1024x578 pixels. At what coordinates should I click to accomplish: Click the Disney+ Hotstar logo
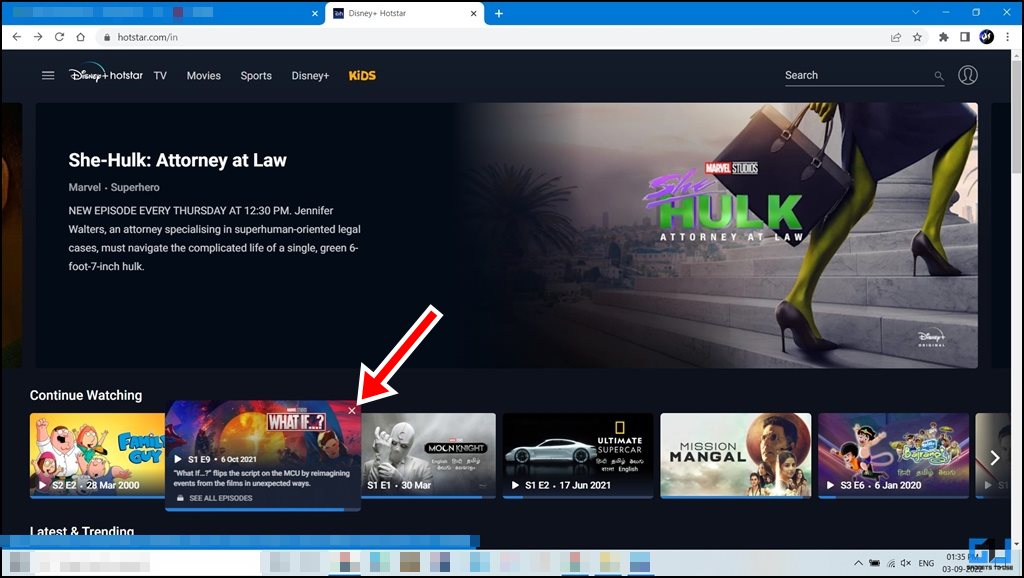pyautogui.click(x=106, y=74)
